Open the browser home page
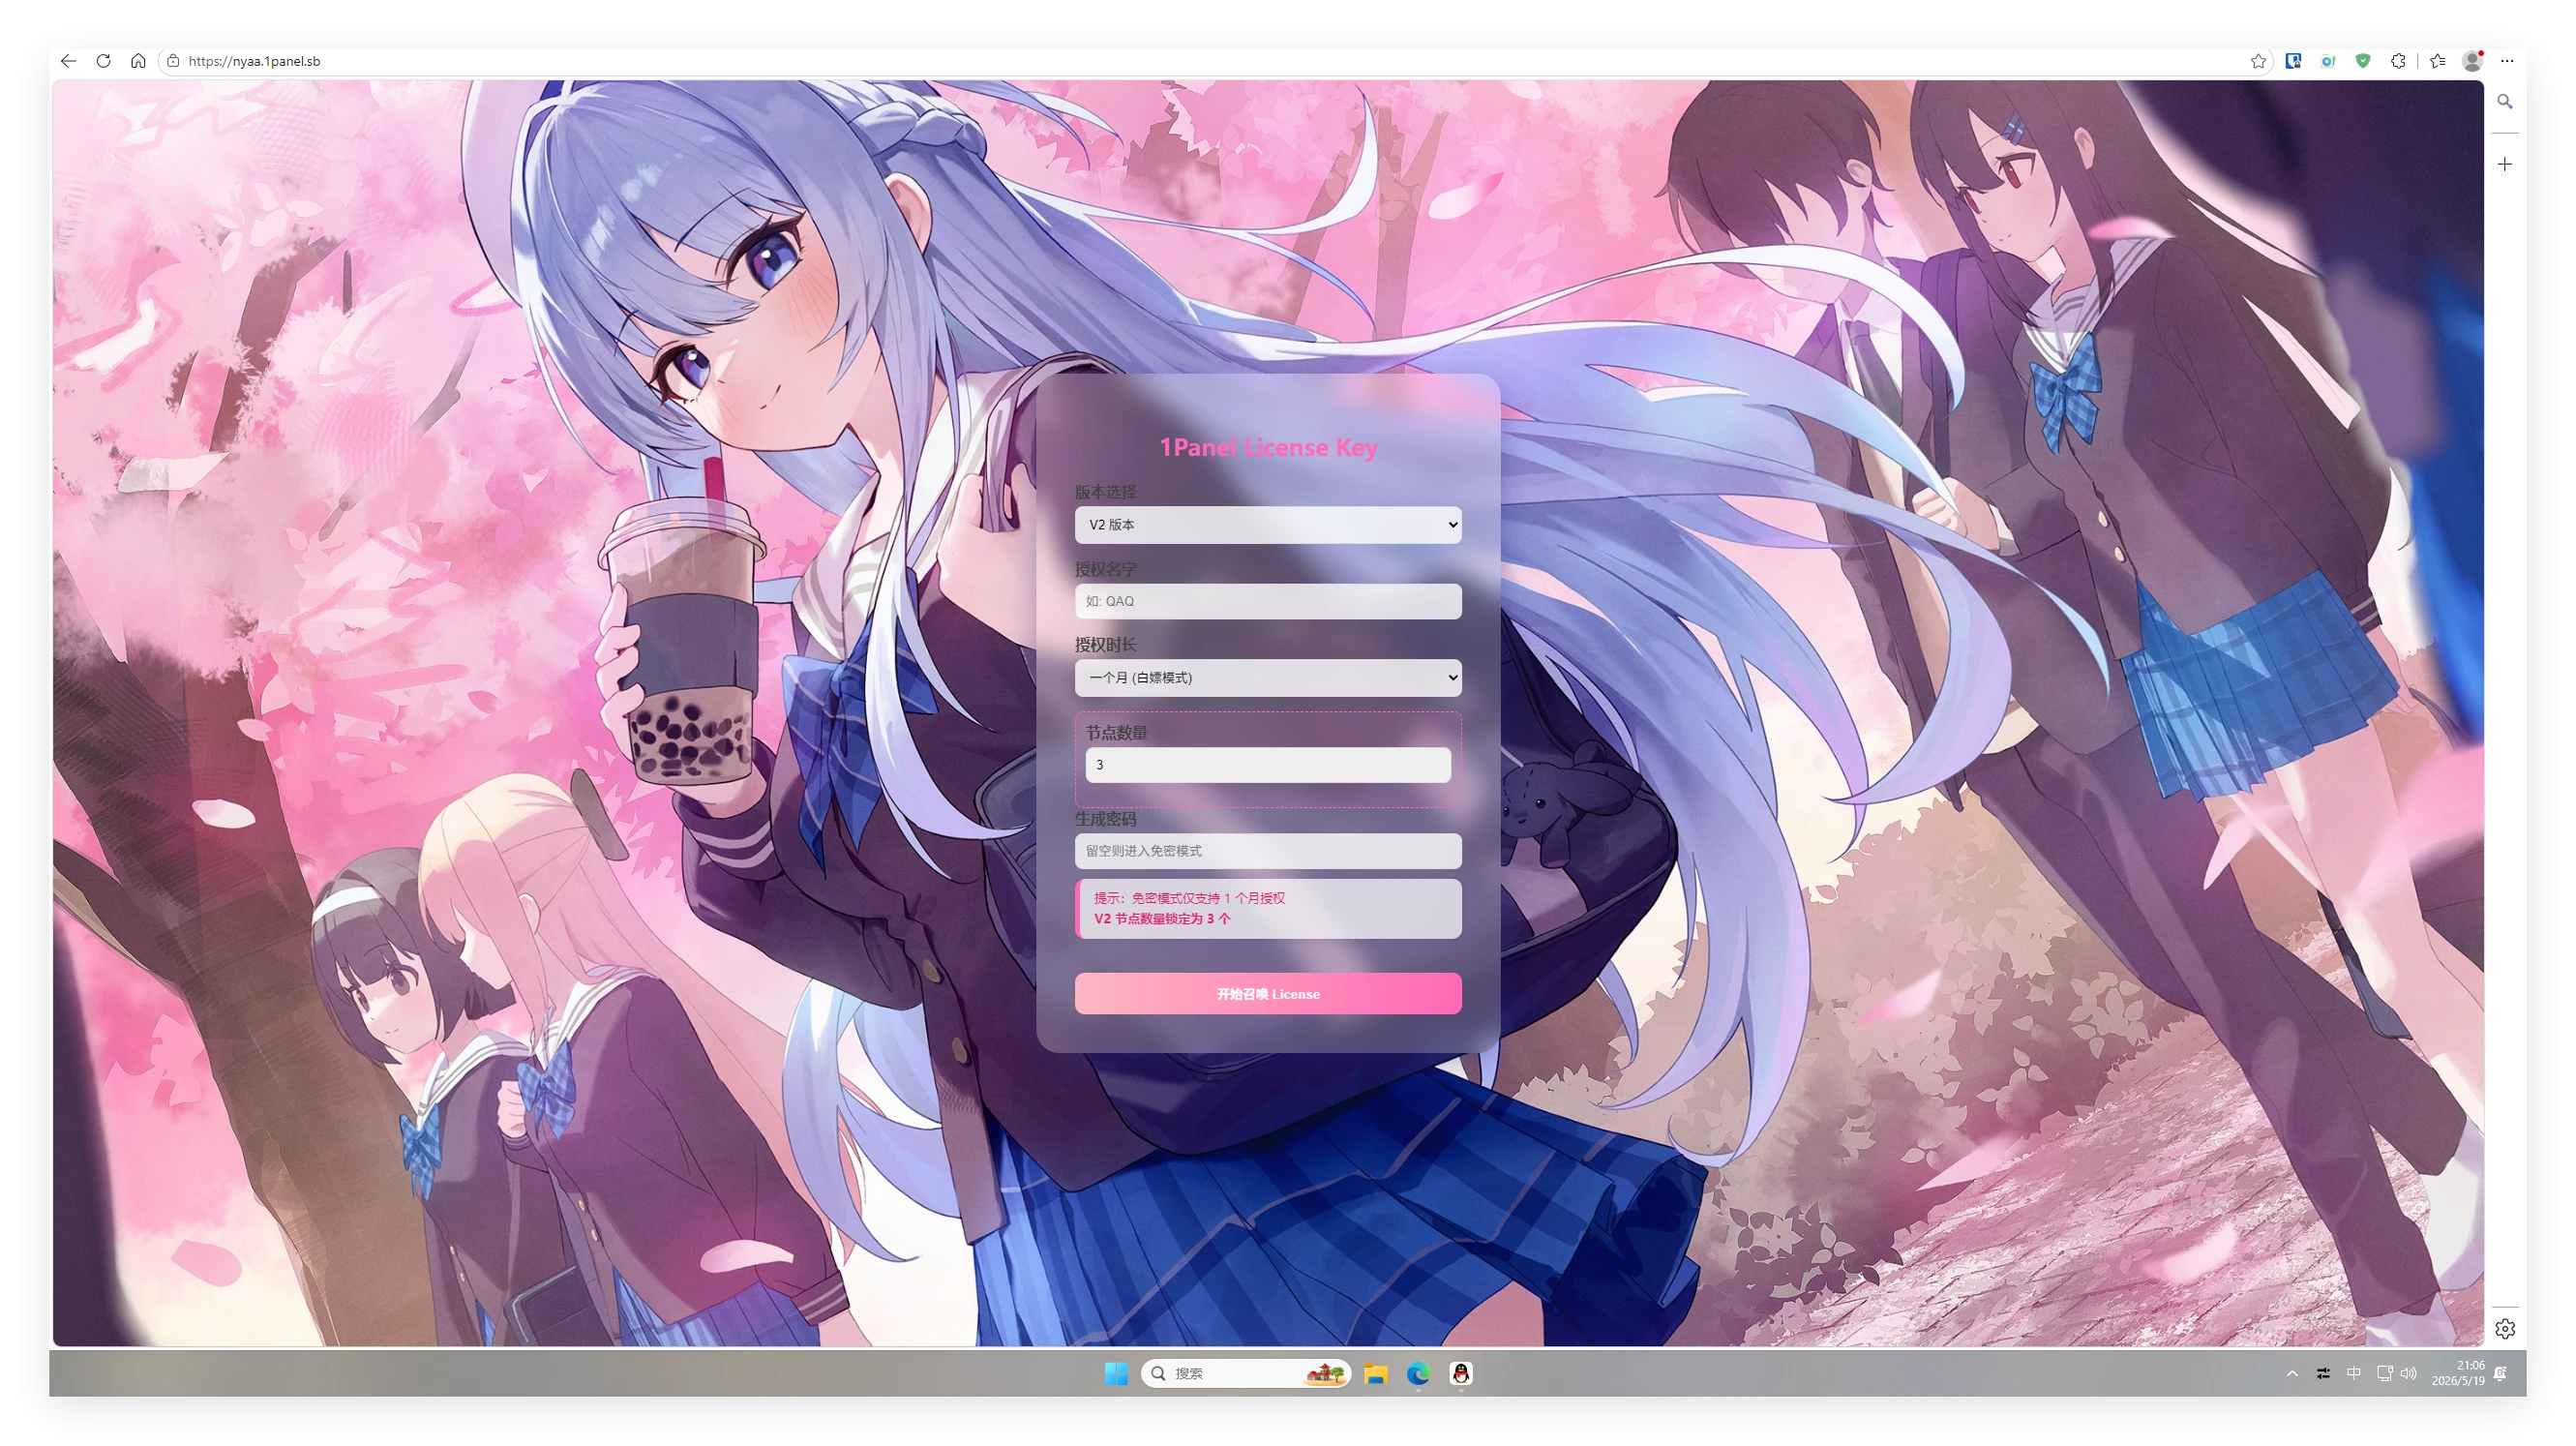 coord(138,61)
